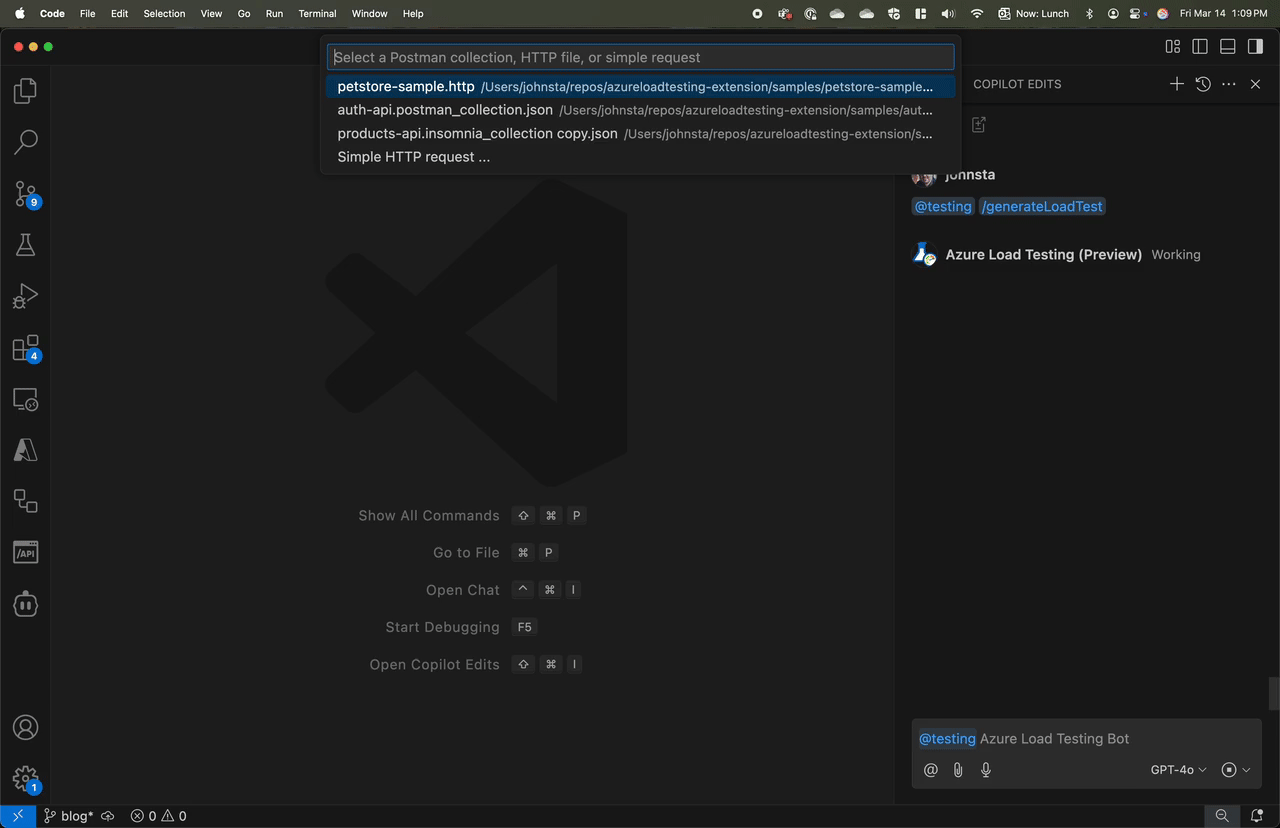
Task: Open the GPT-4o model picker
Action: (x=1178, y=770)
